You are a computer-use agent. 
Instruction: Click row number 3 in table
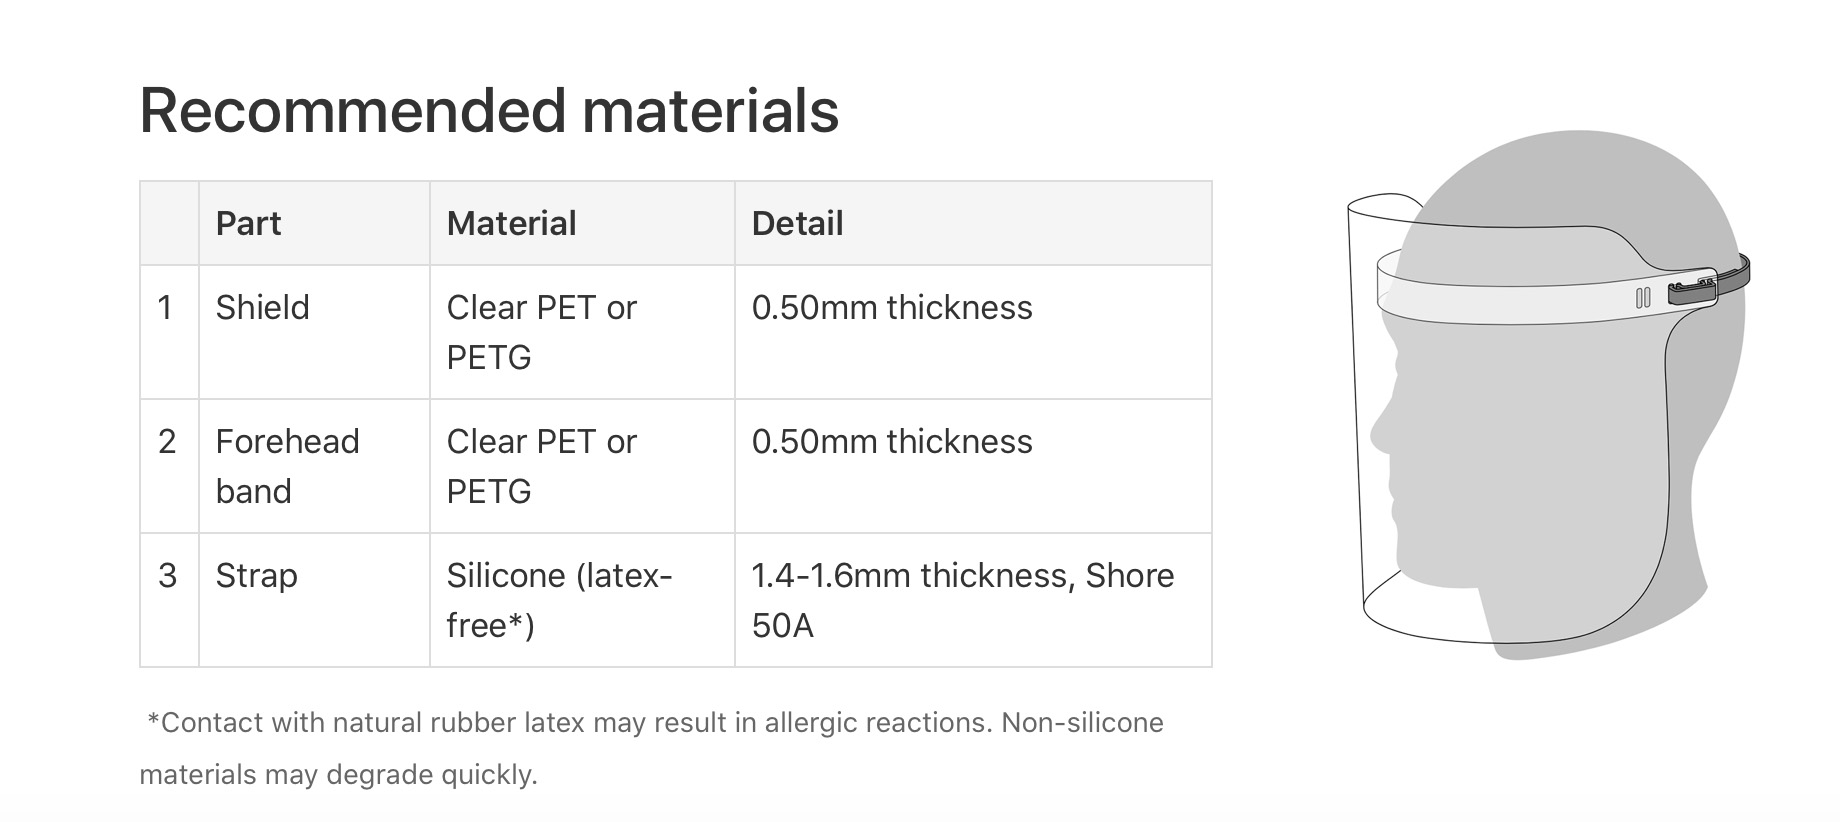(x=167, y=576)
